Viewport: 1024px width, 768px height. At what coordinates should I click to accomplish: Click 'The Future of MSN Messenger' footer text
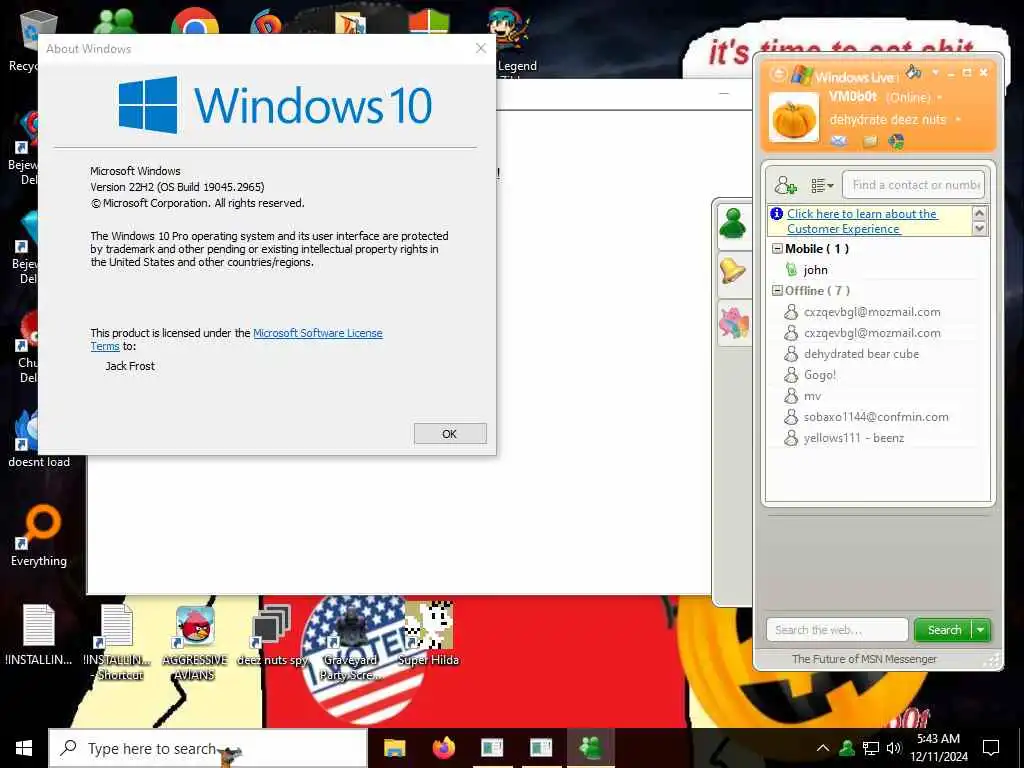(x=864, y=659)
